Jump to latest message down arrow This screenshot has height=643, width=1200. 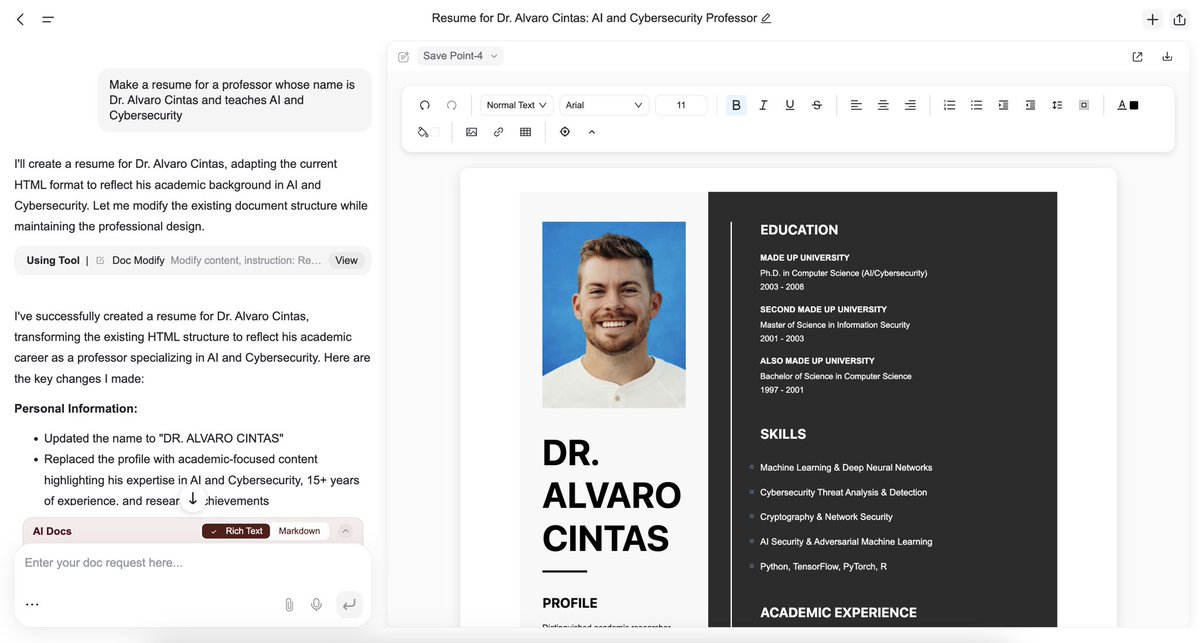coord(193,498)
